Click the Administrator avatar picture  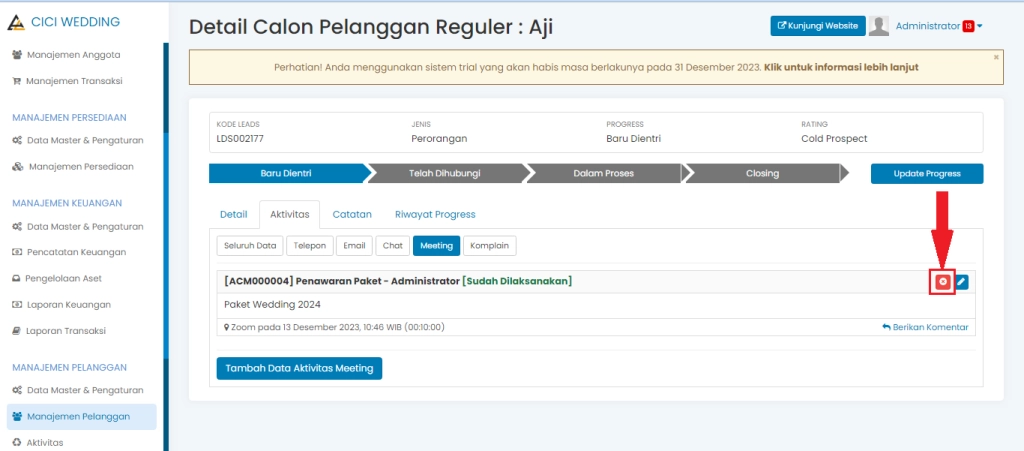(879, 26)
